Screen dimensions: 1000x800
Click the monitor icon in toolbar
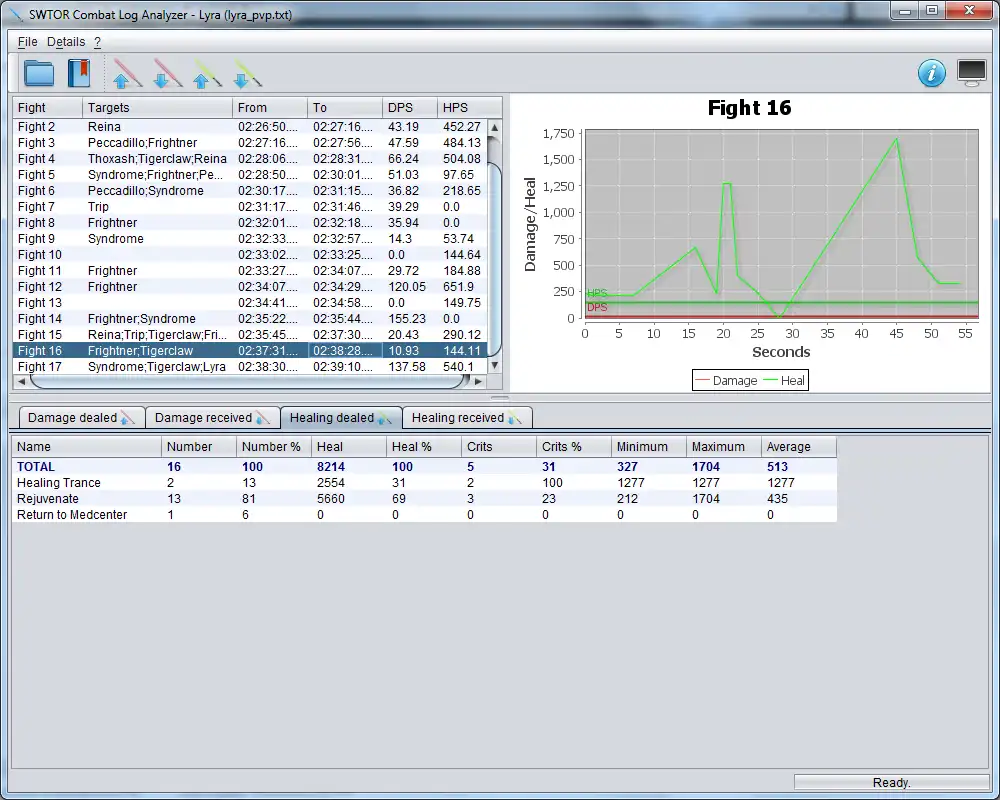pyautogui.click(x=971, y=73)
